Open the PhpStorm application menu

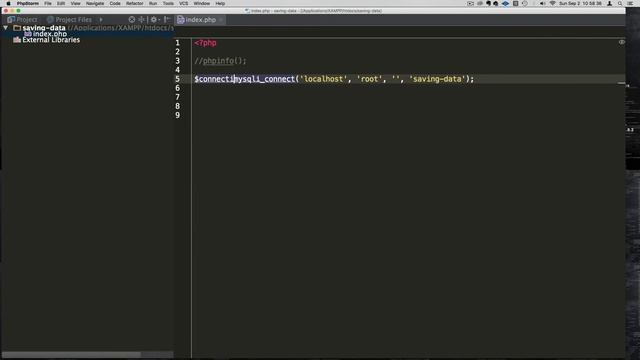pos(28,3)
